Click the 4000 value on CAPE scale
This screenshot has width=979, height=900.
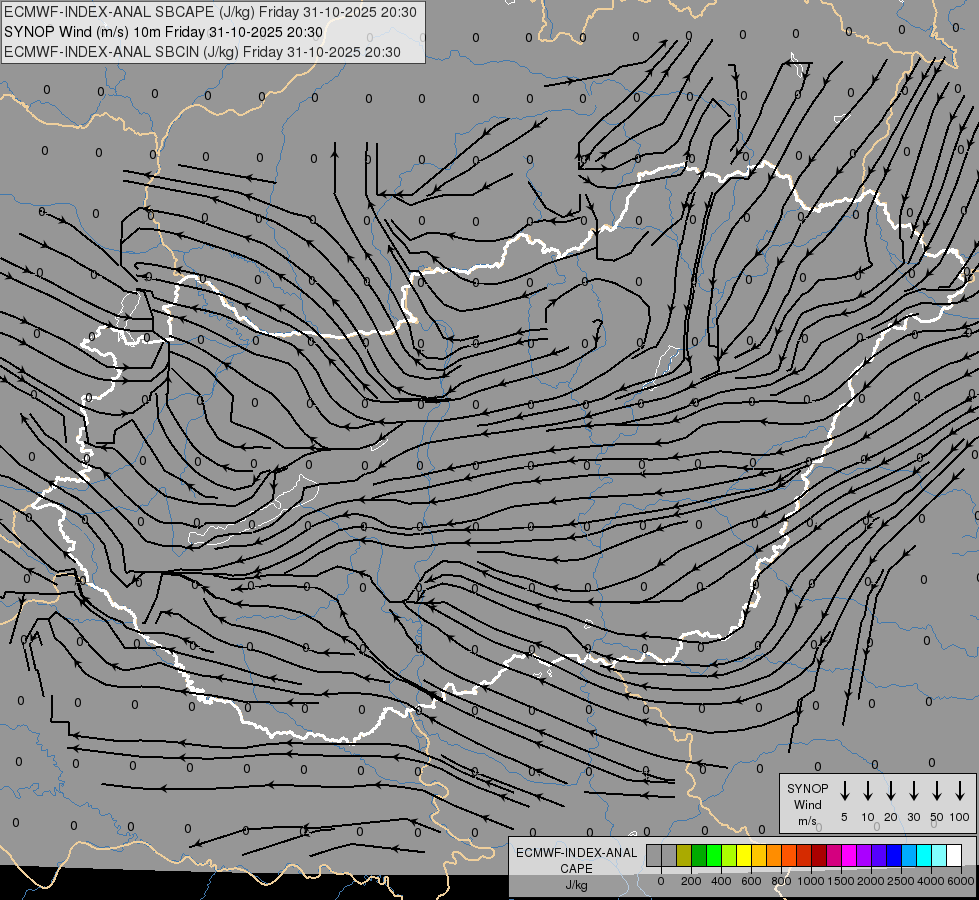click(x=931, y=881)
